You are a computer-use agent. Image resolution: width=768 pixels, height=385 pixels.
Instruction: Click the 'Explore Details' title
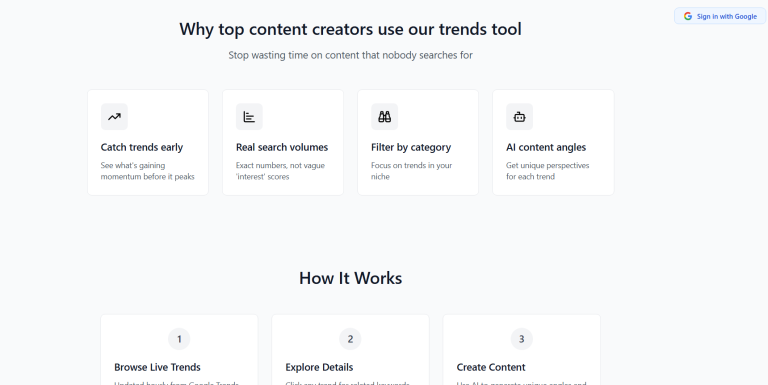coord(319,367)
